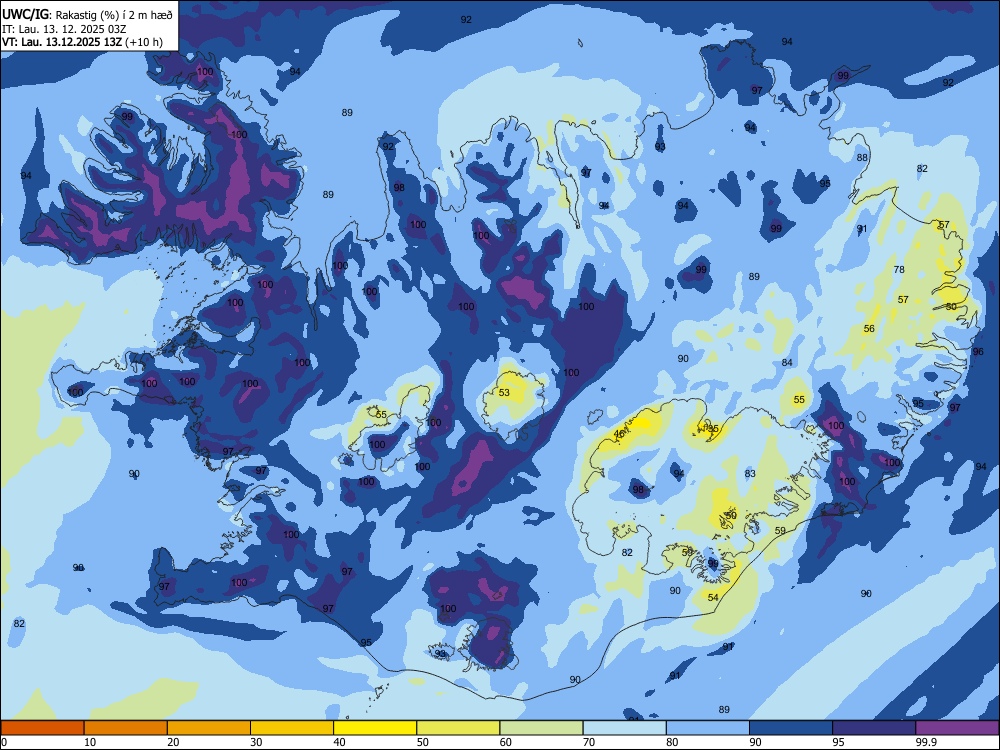Click the legend tick label 70
Image resolution: width=1000 pixels, height=750 pixels.
coord(589,742)
